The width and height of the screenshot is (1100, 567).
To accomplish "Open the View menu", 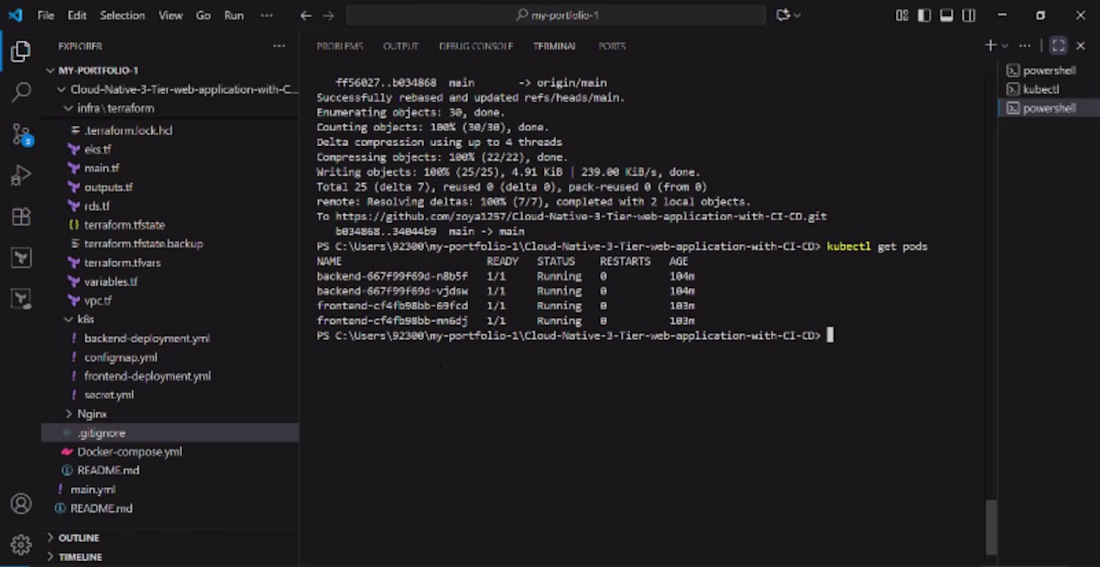I will click(170, 15).
